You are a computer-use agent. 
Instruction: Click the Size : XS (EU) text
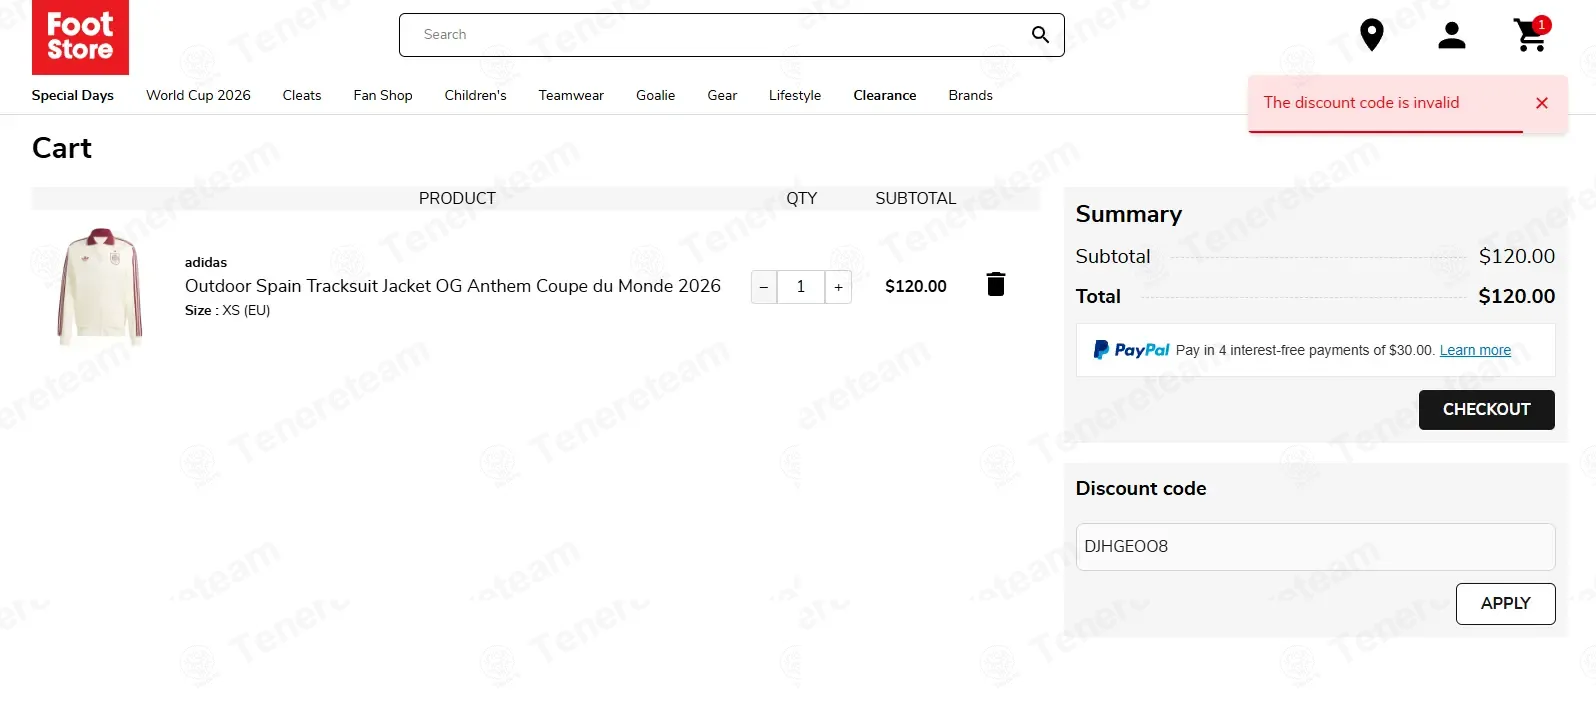pos(228,310)
